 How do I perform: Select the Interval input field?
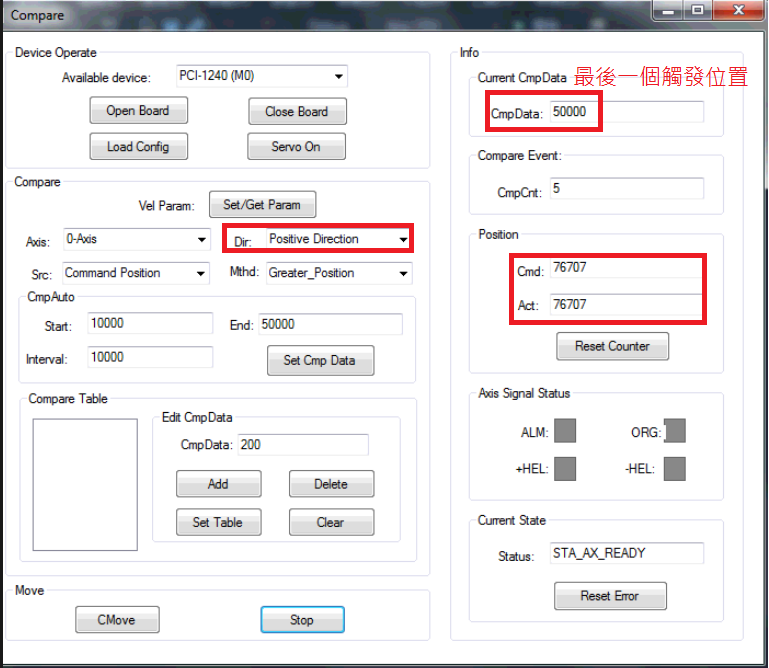(150, 357)
